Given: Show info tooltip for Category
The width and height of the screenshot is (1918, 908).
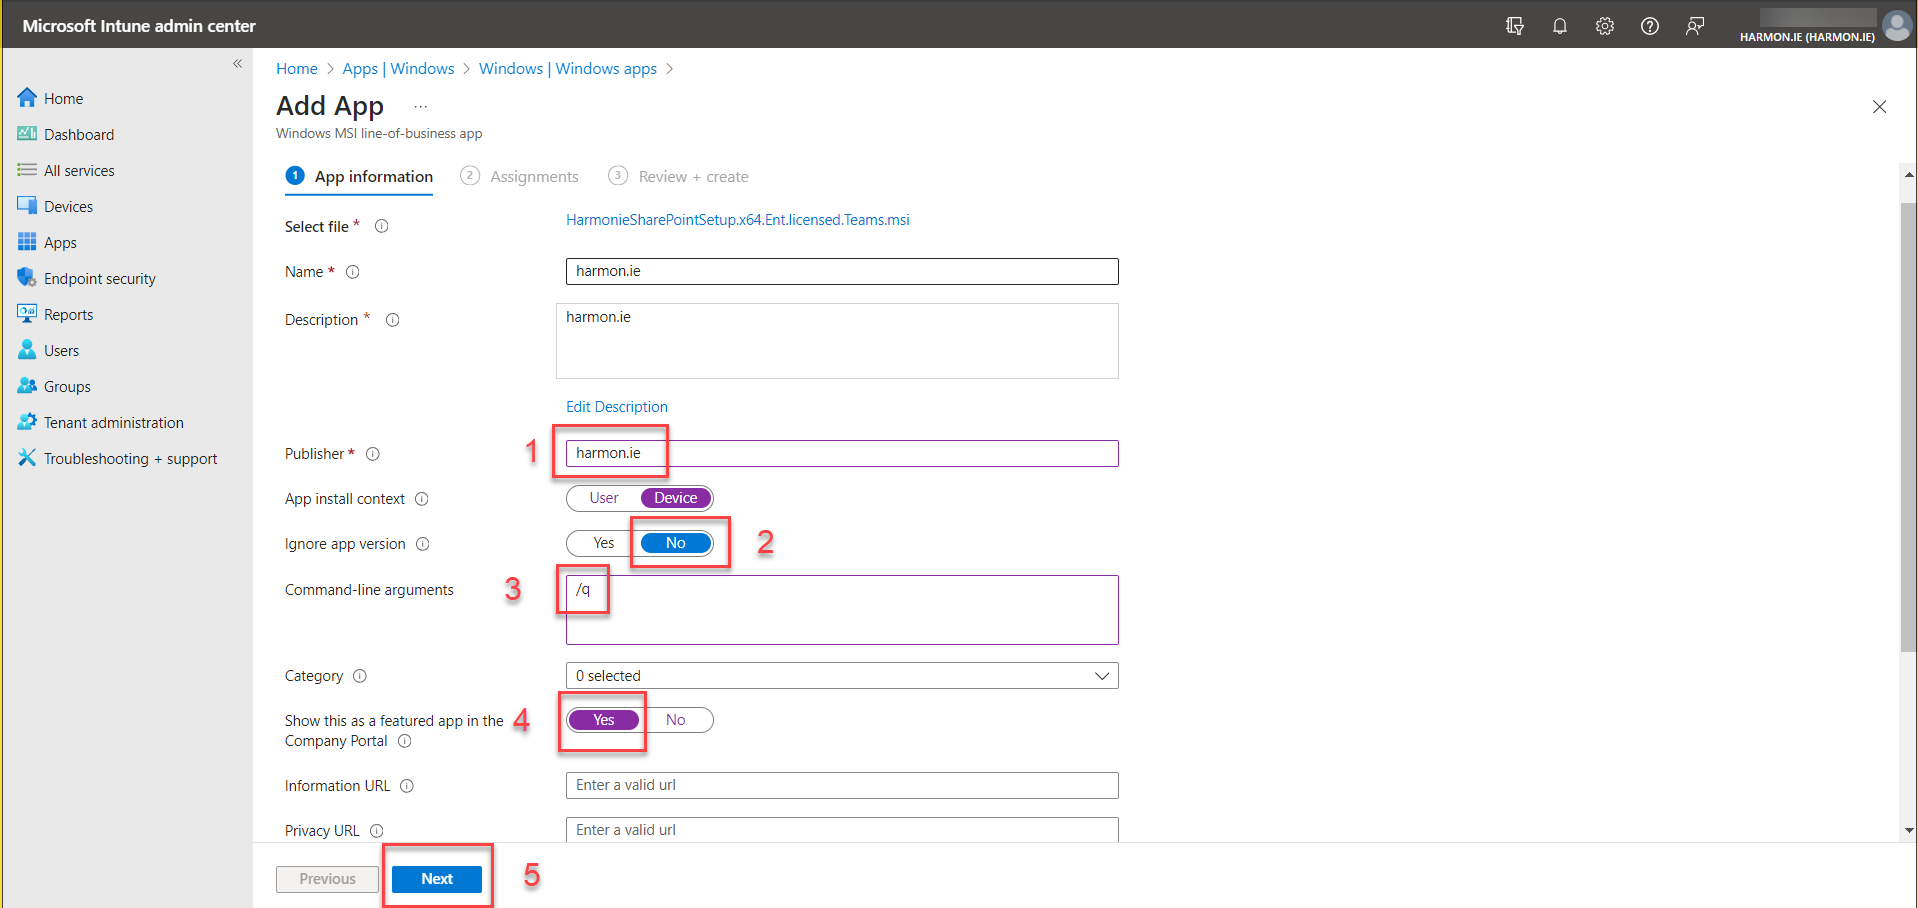Looking at the screenshot, I should (x=360, y=676).
